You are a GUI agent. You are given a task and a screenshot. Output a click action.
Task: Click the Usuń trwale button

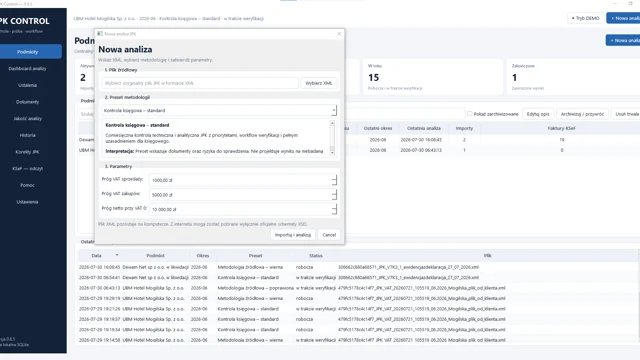point(627,114)
